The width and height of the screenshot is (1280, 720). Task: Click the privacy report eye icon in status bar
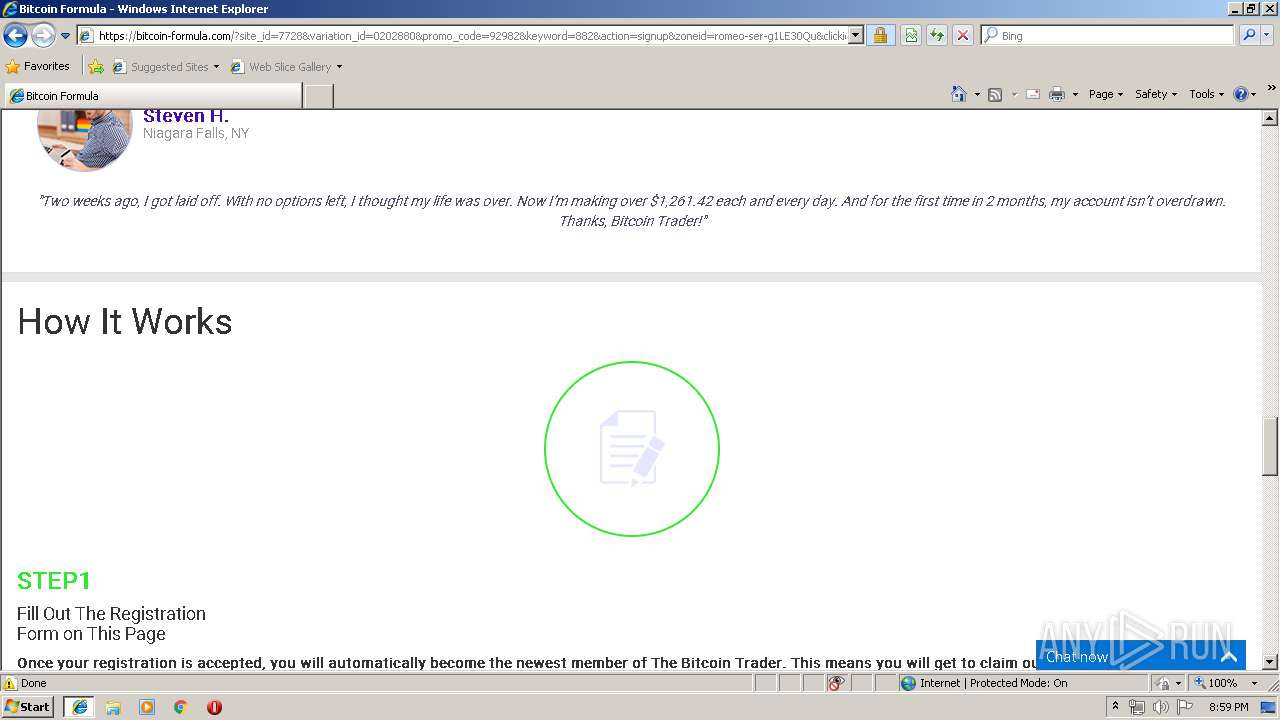pos(836,683)
